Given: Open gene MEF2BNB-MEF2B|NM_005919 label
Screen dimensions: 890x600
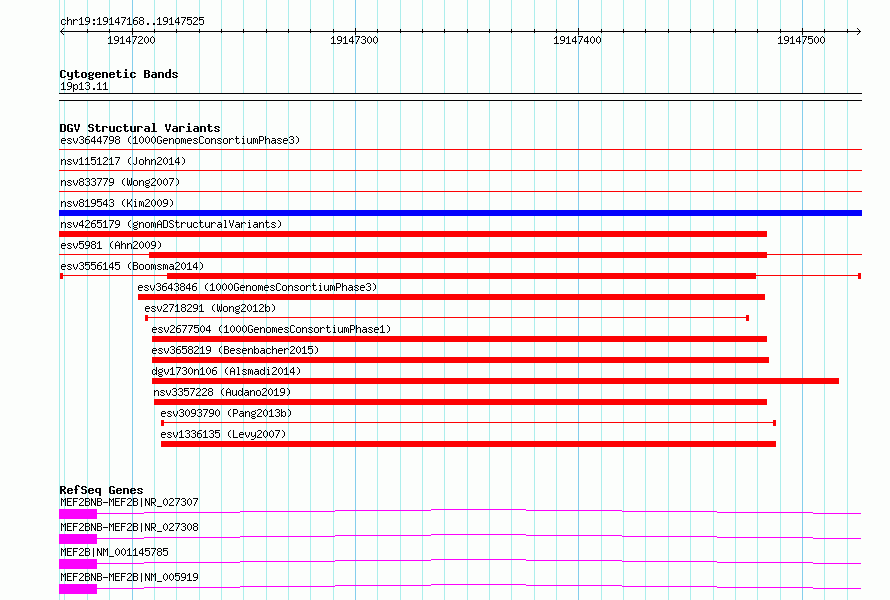Looking at the screenshot, I should click(x=129, y=577).
